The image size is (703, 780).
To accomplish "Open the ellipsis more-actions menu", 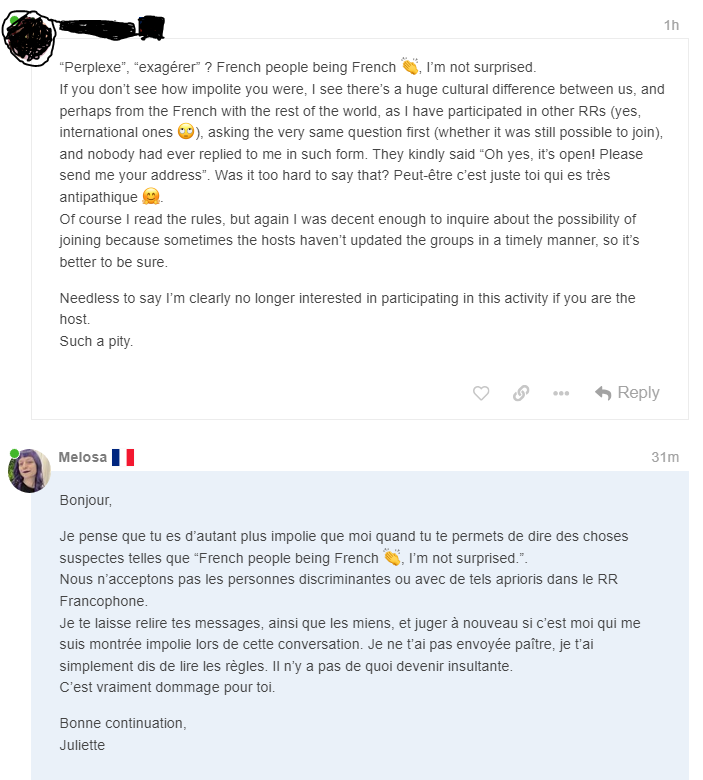I will 561,393.
